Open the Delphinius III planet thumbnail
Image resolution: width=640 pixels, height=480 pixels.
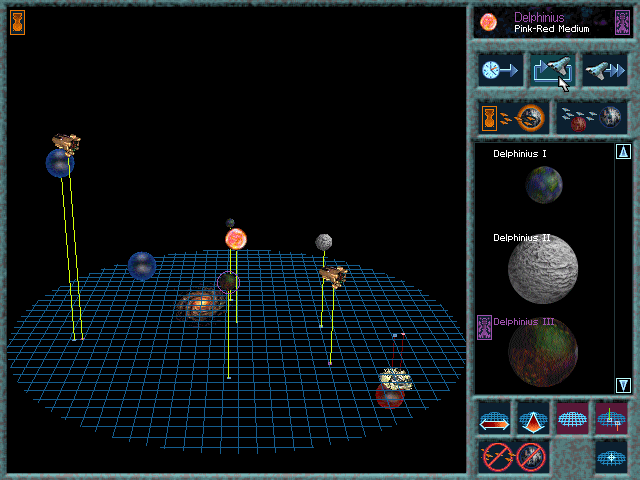[543, 353]
